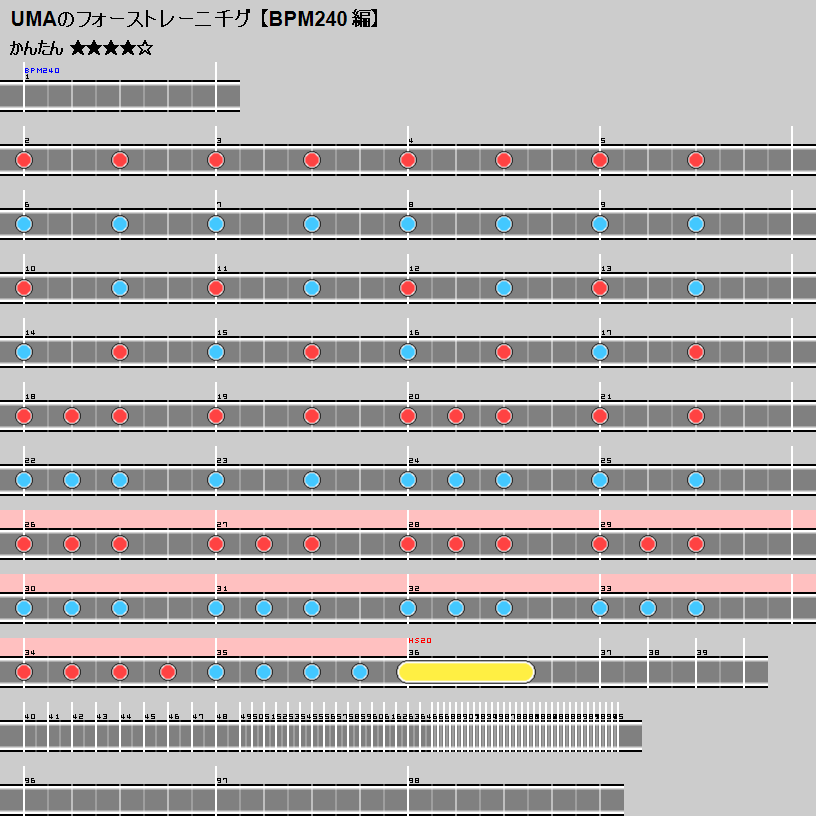The width and height of the screenshot is (816, 816).
Task: Click the yellow drumroll bar in measure 36
Action: (466, 672)
